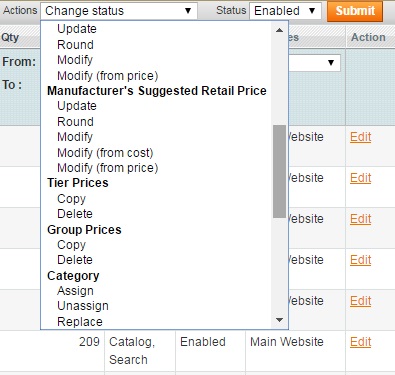Screen dimensions: 395x375
Task: Click the Category group heading
Action: point(73,276)
